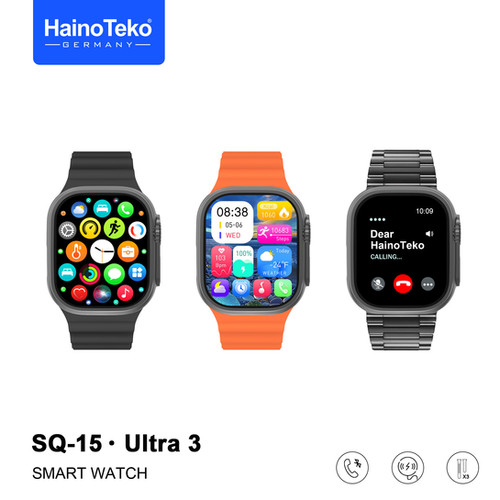
Task: Open the settings gear app icon
Action: [67, 230]
